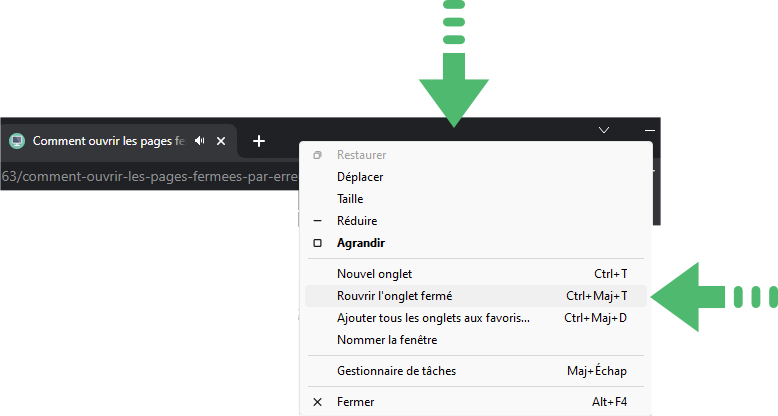This screenshot has height=416, width=778.
Task: Click the address bar URL text
Action: pos(149,176)
